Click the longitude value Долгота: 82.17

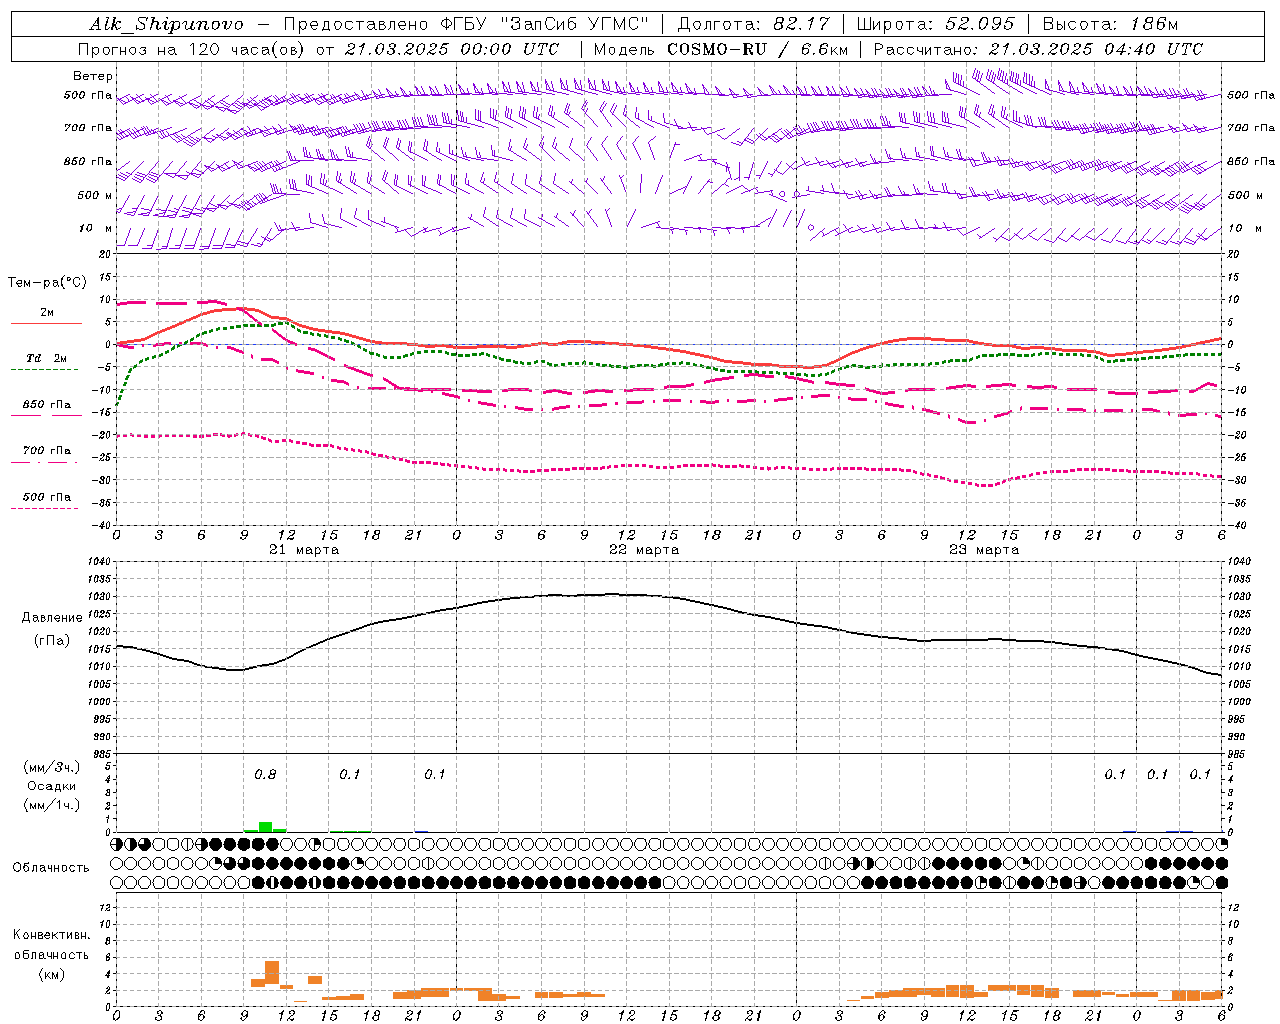coord(752,24)
